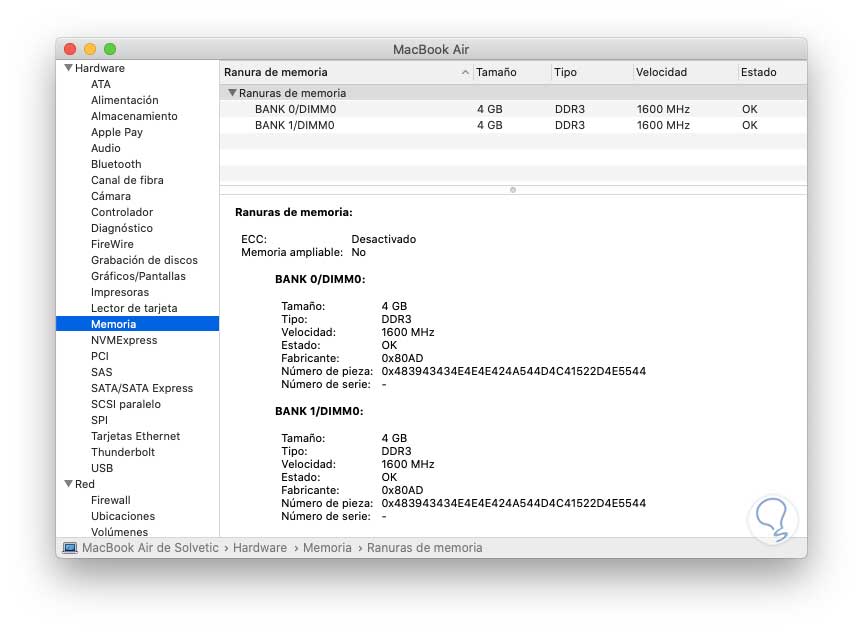Click Memoria in the path bar
This screenshot has width=863, height=632.
coord(327,548)
